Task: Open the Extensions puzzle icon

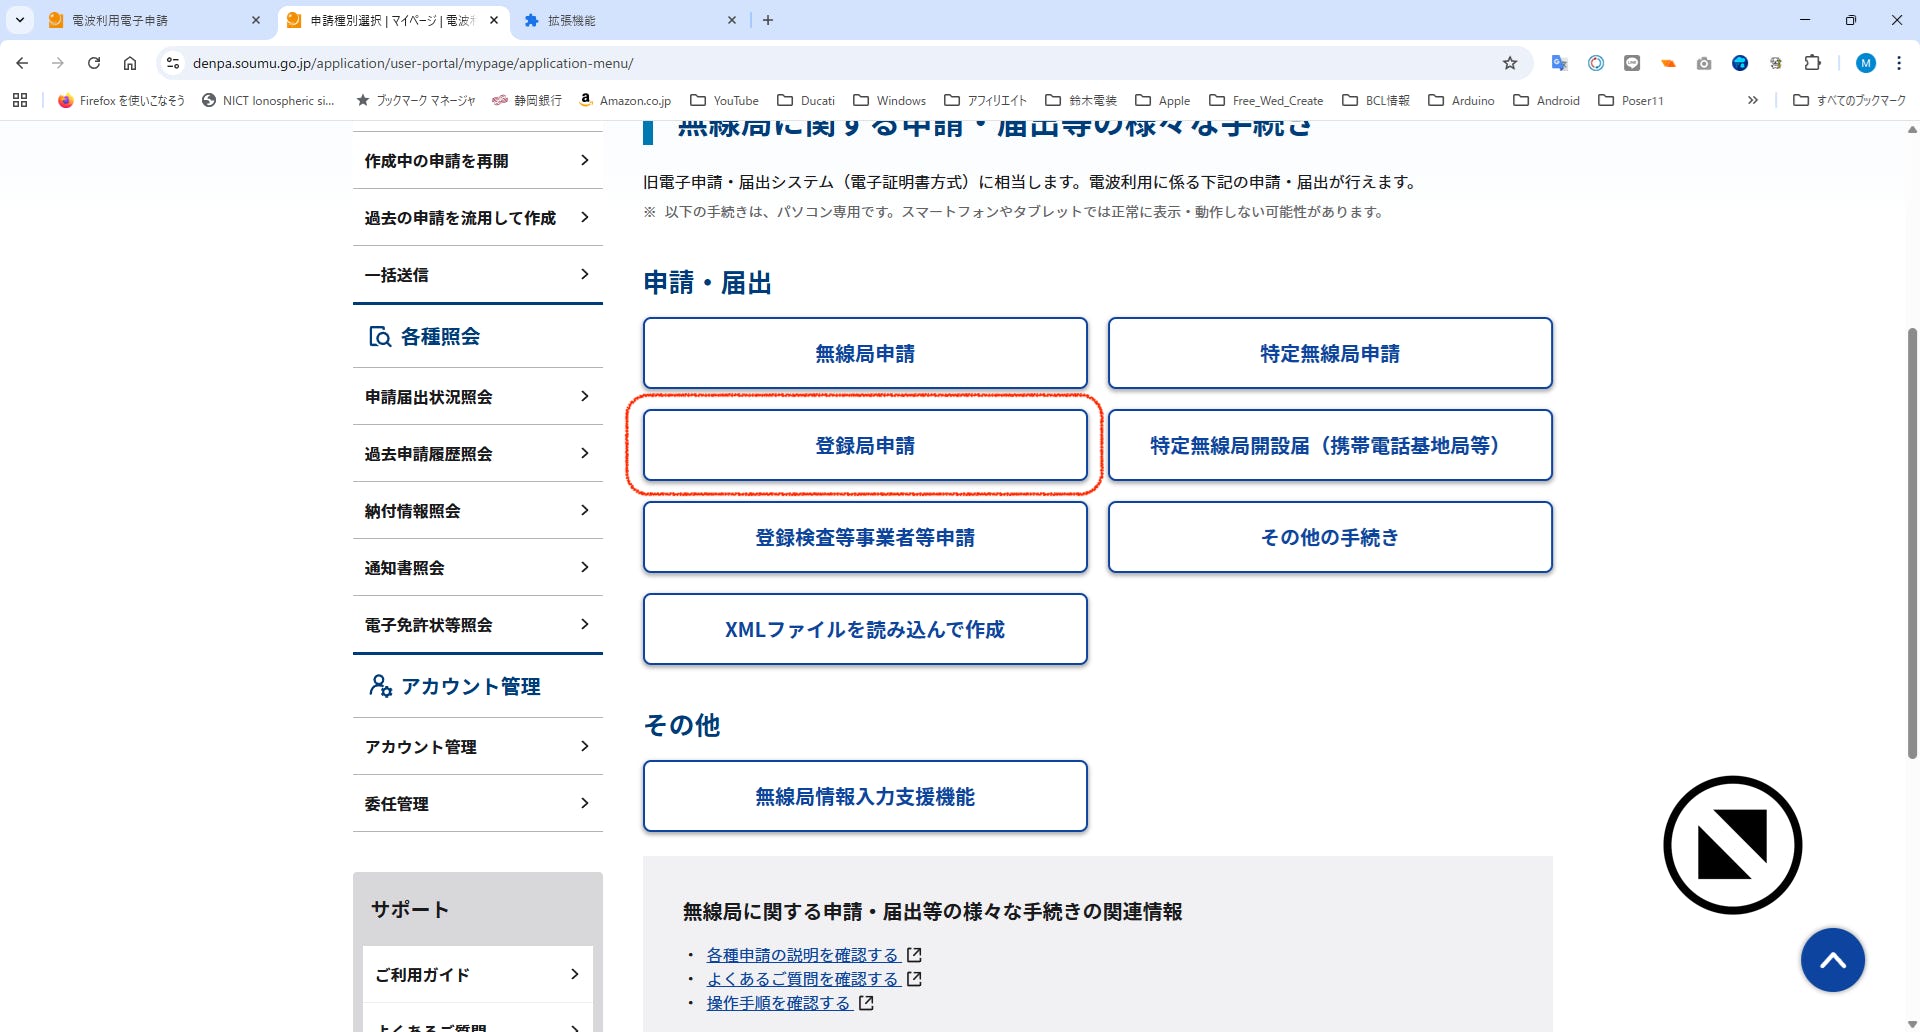Action: coord(1812,63)
